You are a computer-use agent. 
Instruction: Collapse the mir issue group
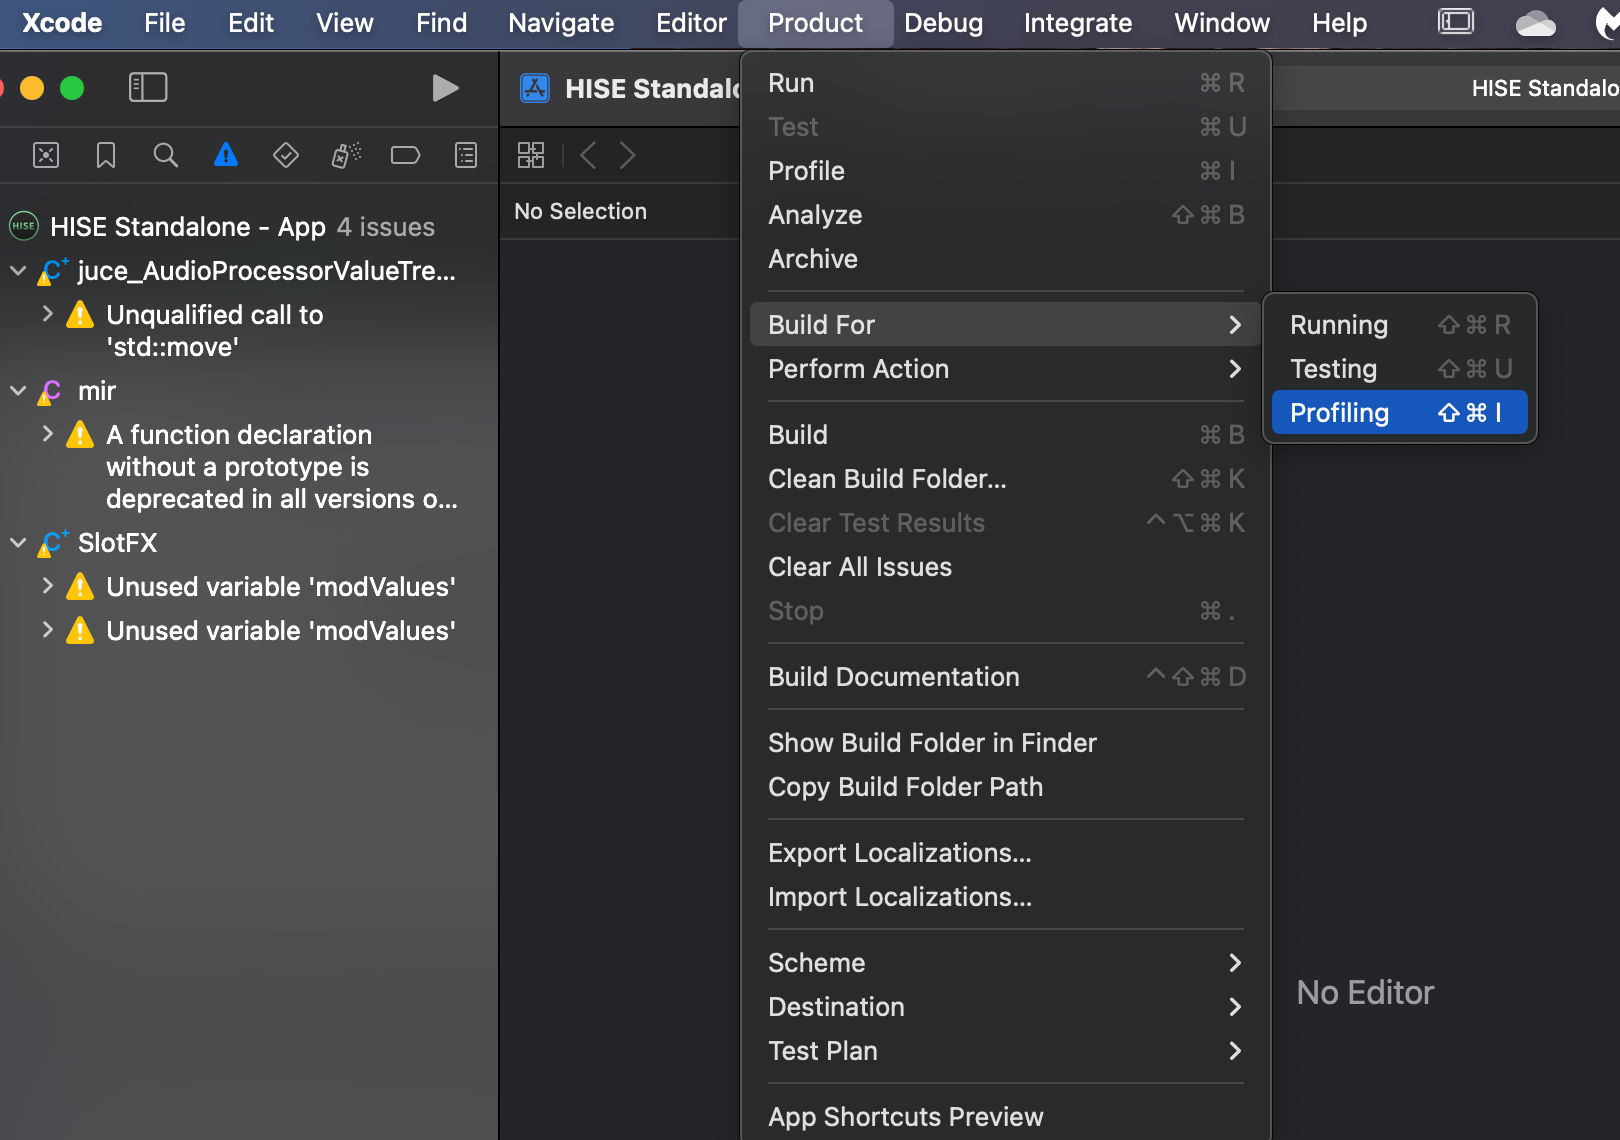click(18, 391)
